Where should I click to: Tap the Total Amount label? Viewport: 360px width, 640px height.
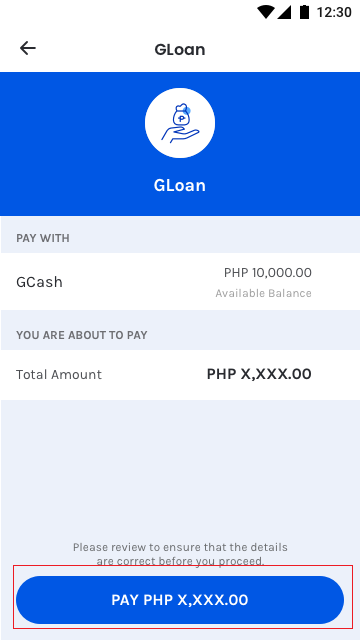click(x=59, y=375)
